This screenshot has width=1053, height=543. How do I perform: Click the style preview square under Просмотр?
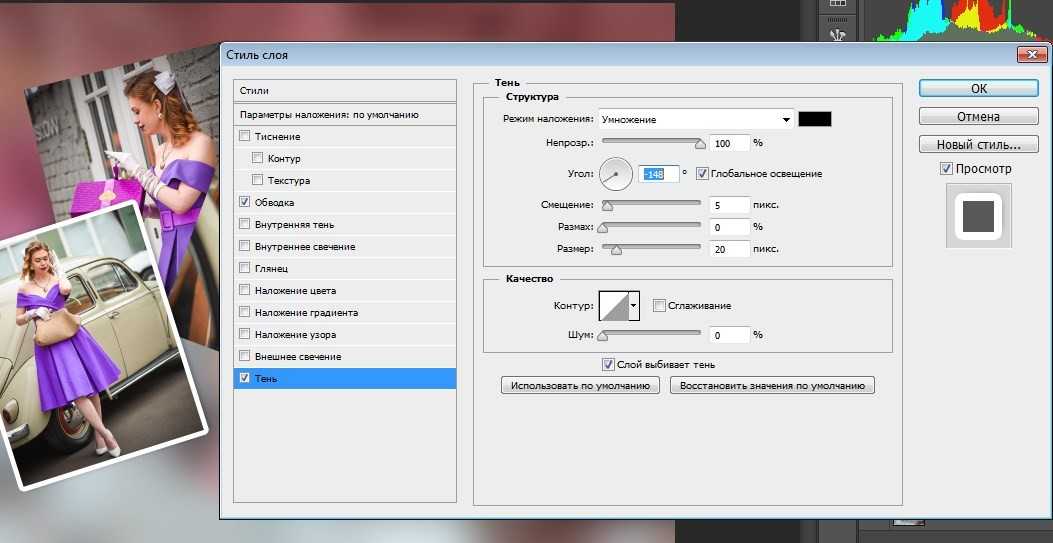tap(977, 217)
